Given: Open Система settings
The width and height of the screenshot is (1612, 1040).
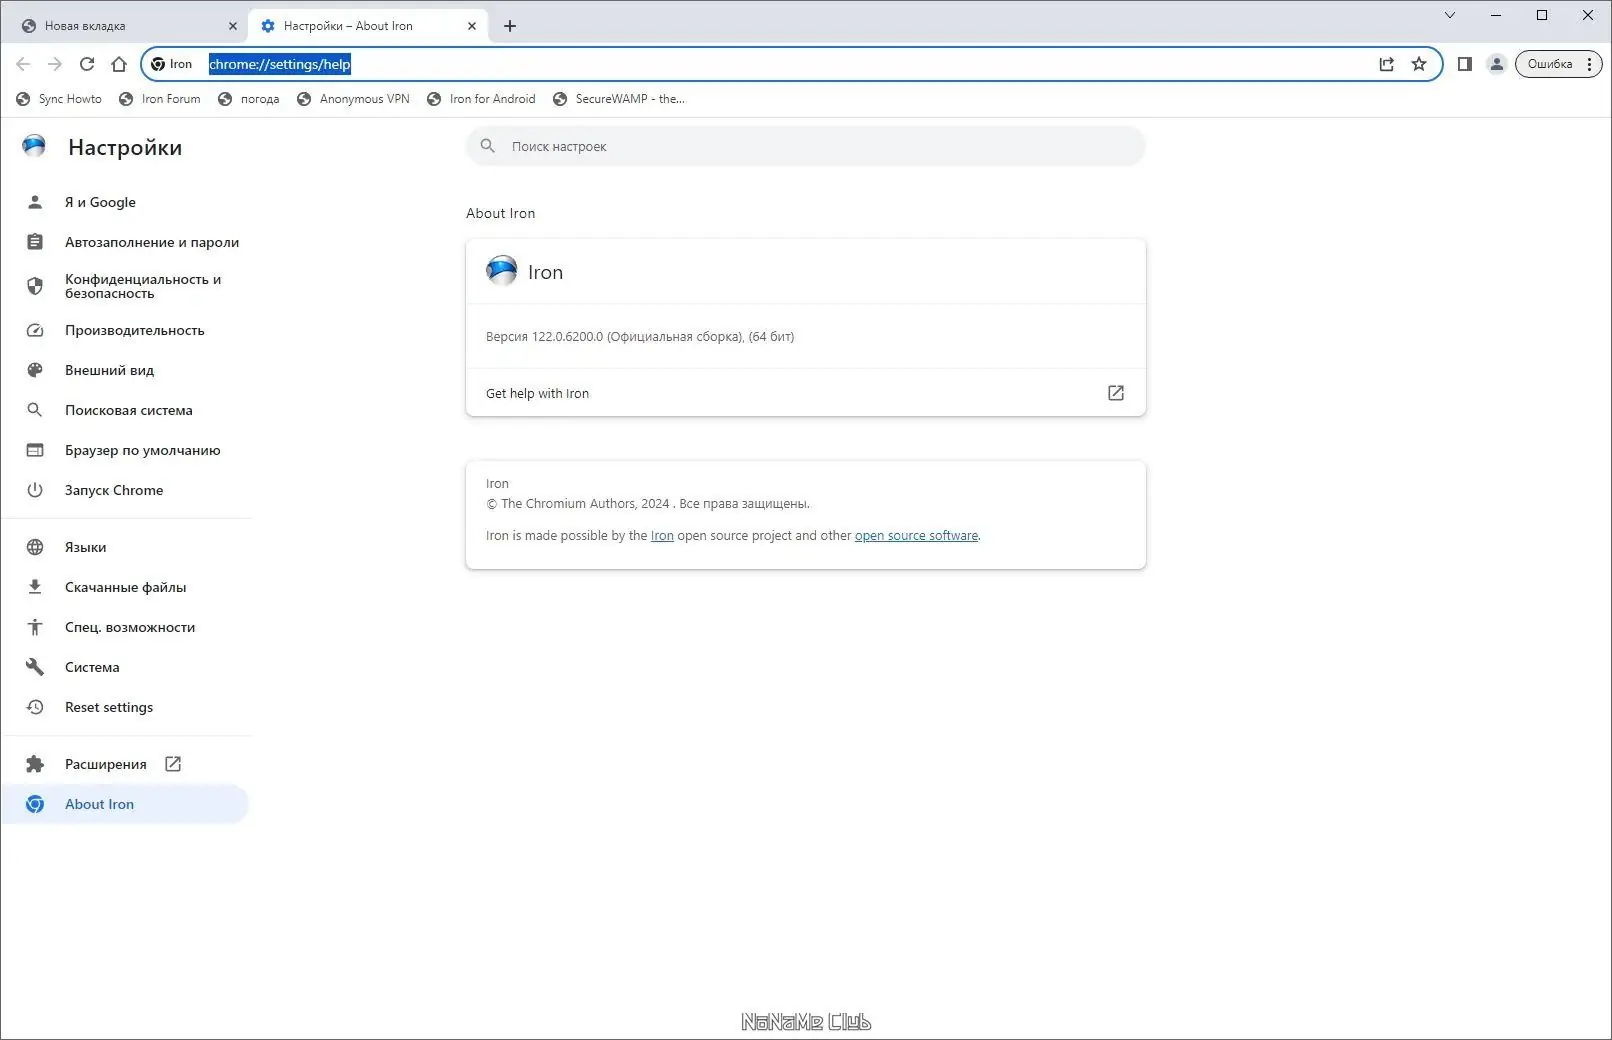Looking at the screenshot, I should [126, 667].
